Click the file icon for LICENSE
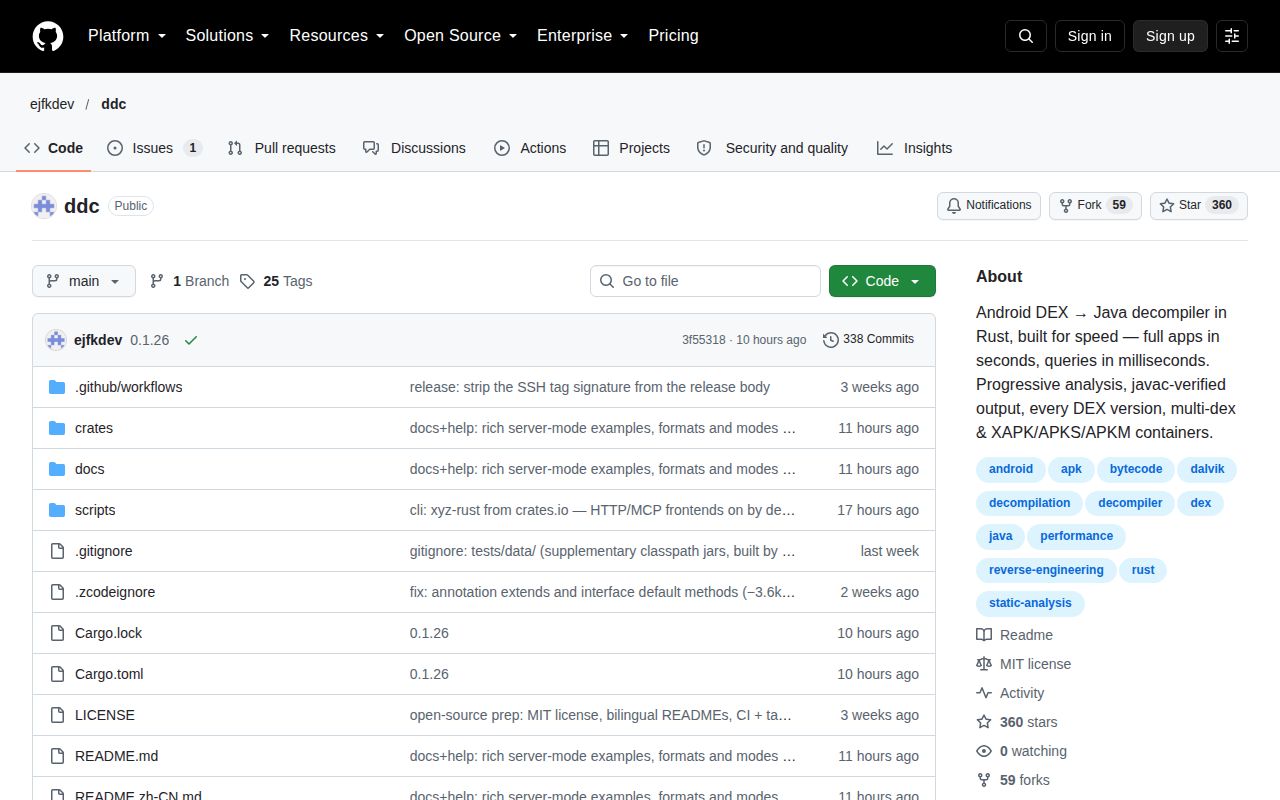Image resolution: width=1280 pixels, height=800 pixels. [x=57, y=715]
